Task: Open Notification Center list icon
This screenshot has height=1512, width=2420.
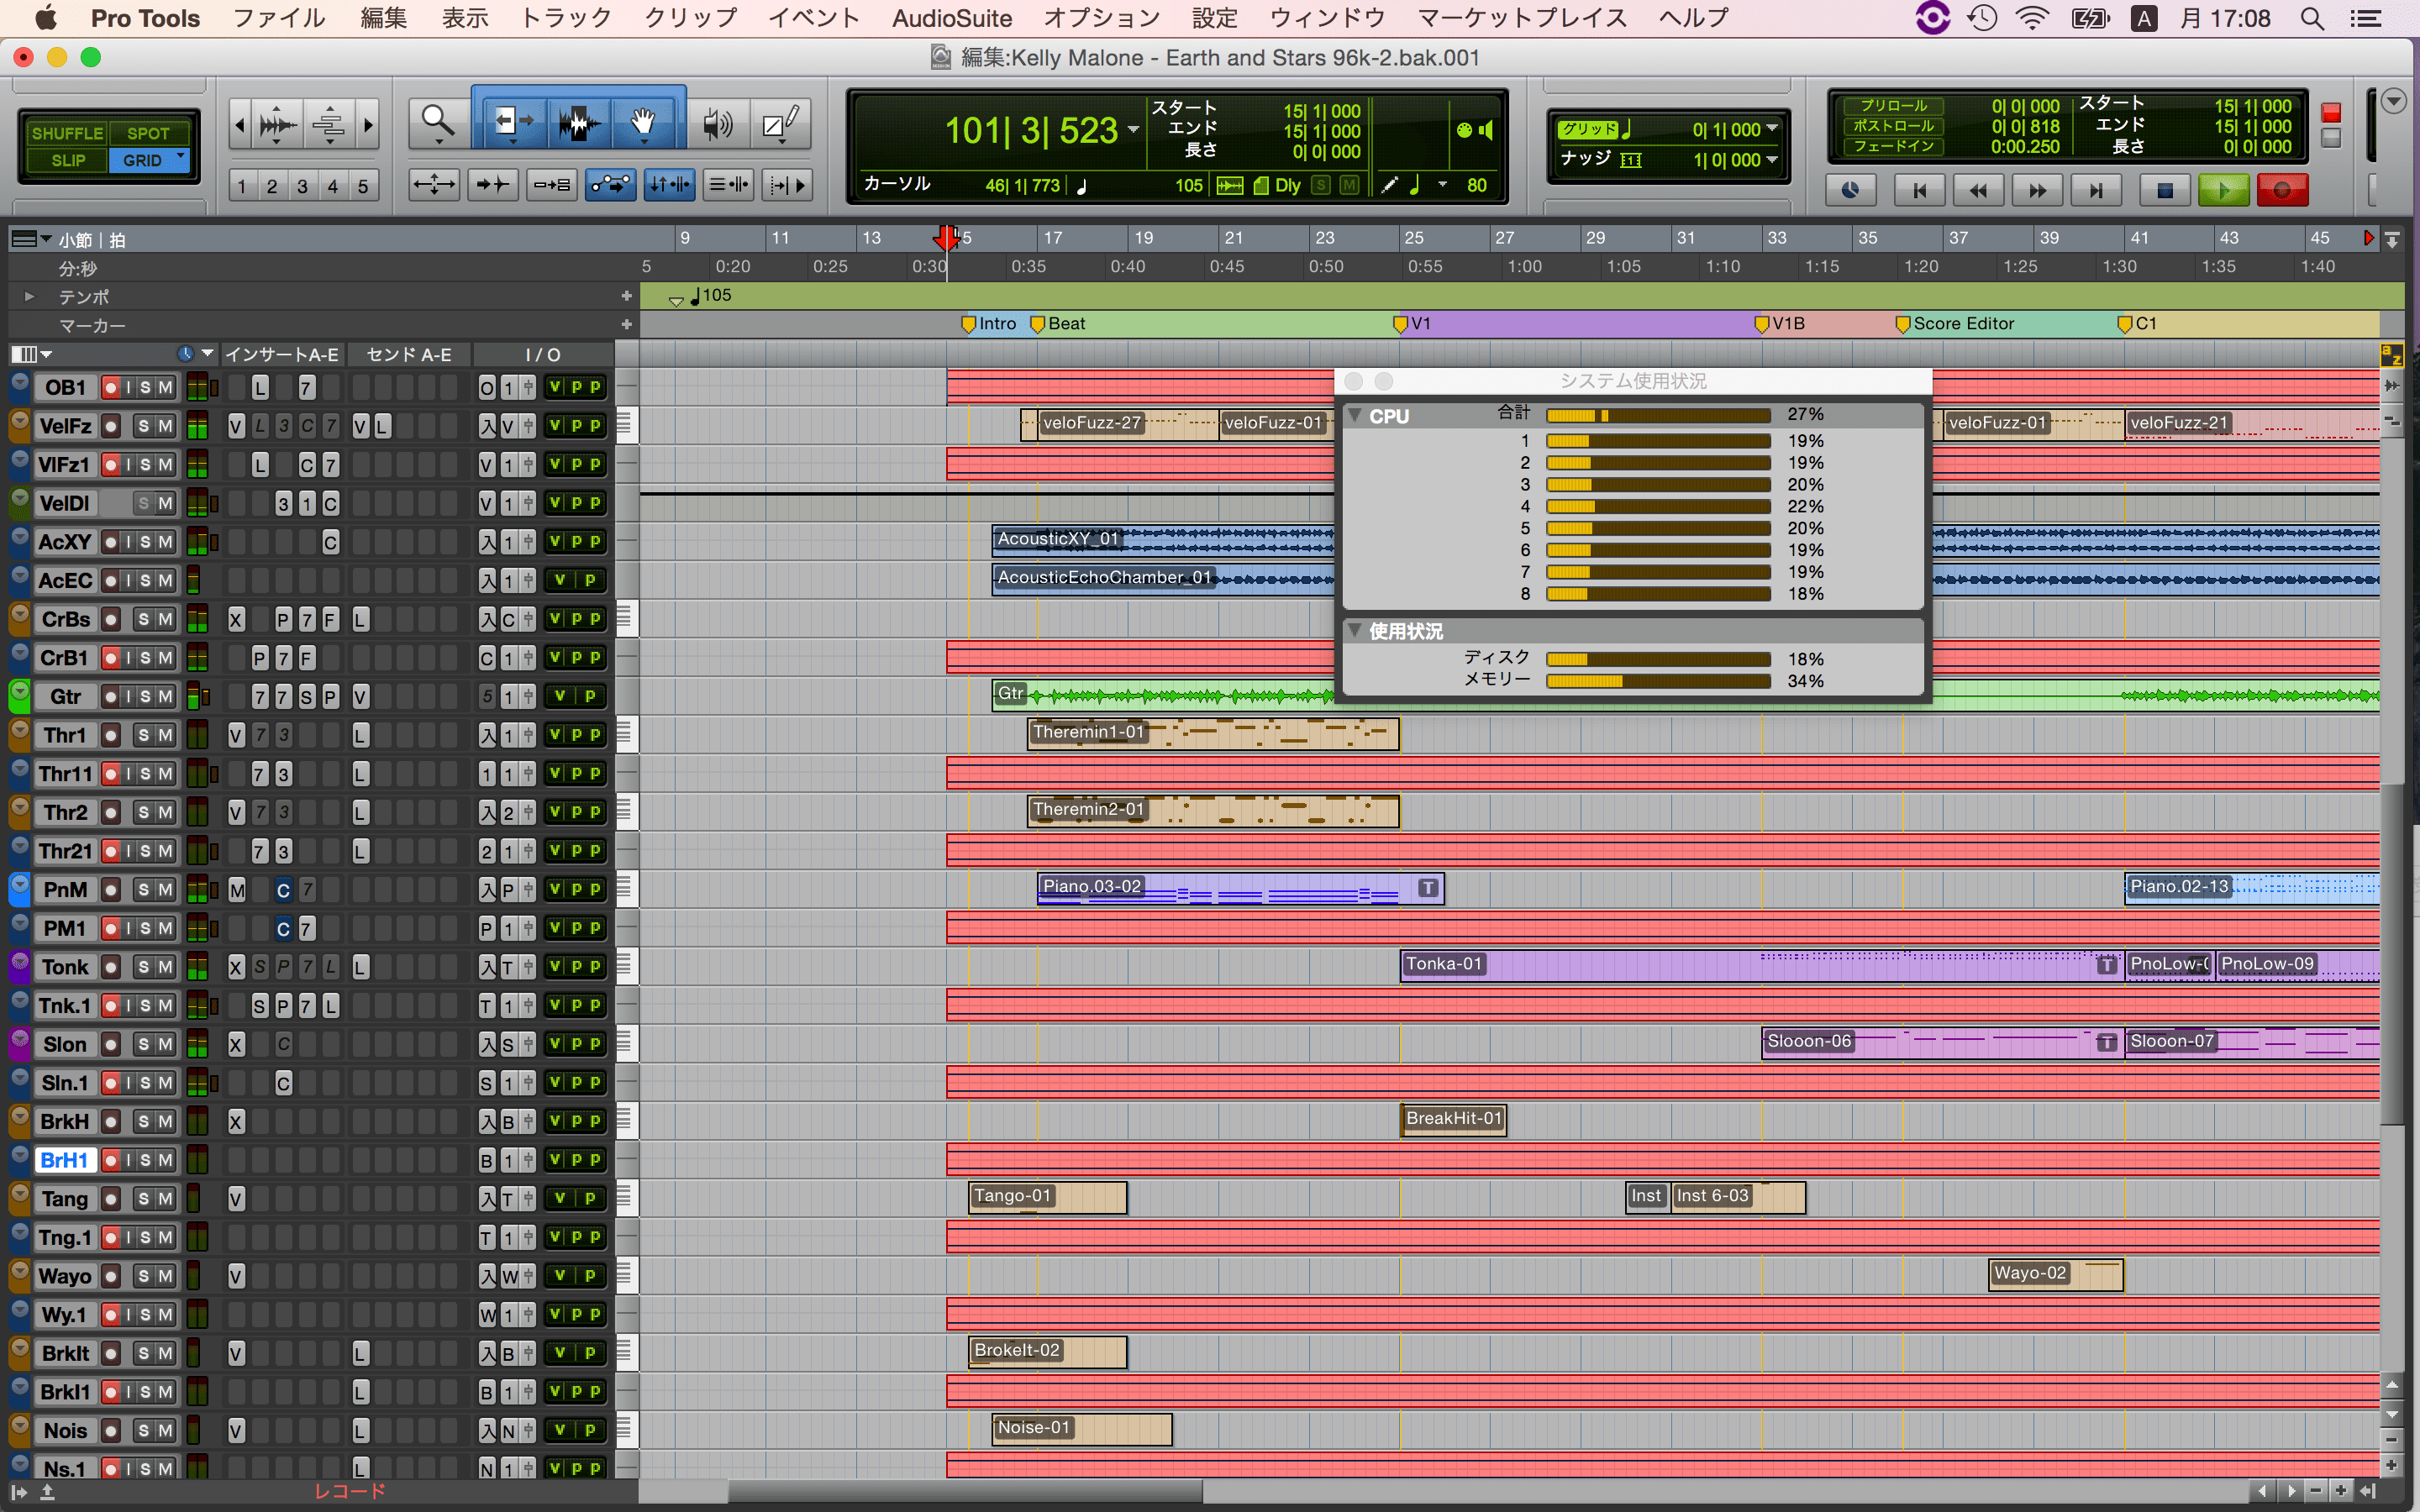Action: coord(2365,18)
